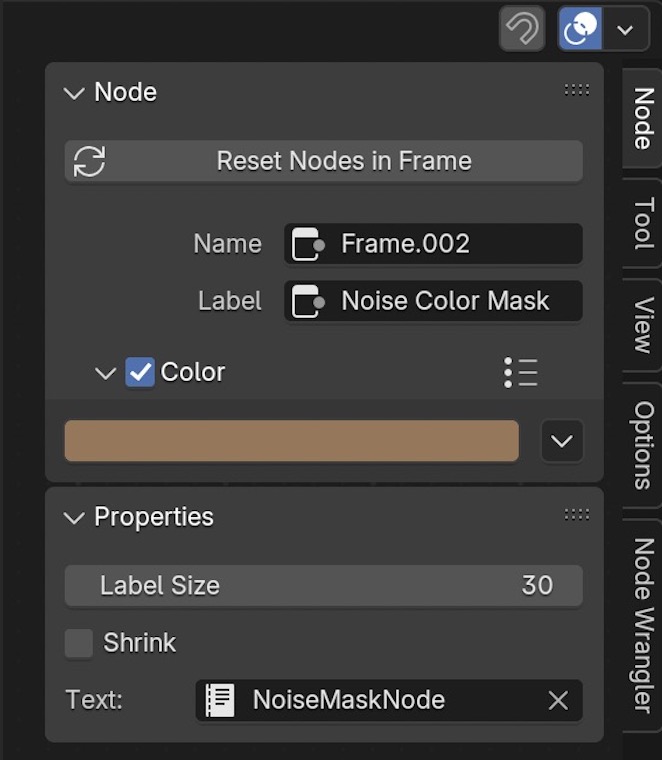
Task: Click the node icon in Label field
Action: [307, 301]
